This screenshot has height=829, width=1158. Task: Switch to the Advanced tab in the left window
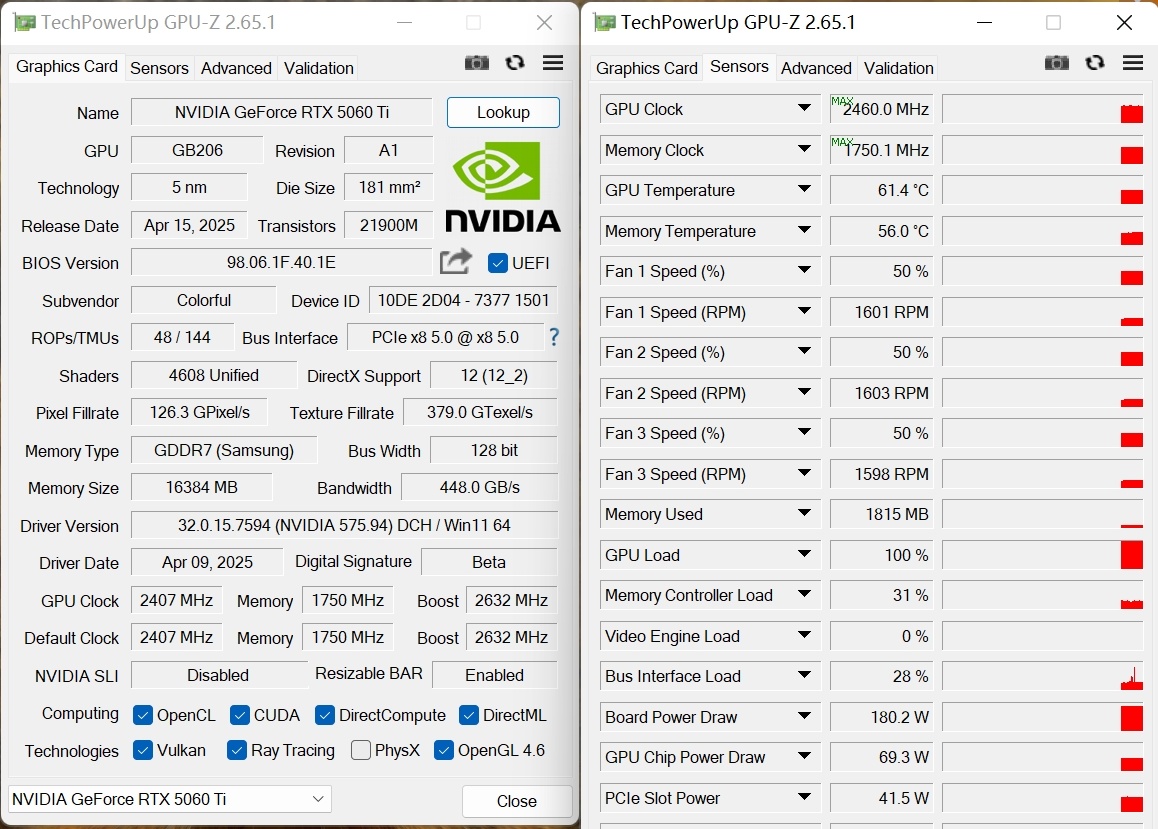(x=236, y=68)
